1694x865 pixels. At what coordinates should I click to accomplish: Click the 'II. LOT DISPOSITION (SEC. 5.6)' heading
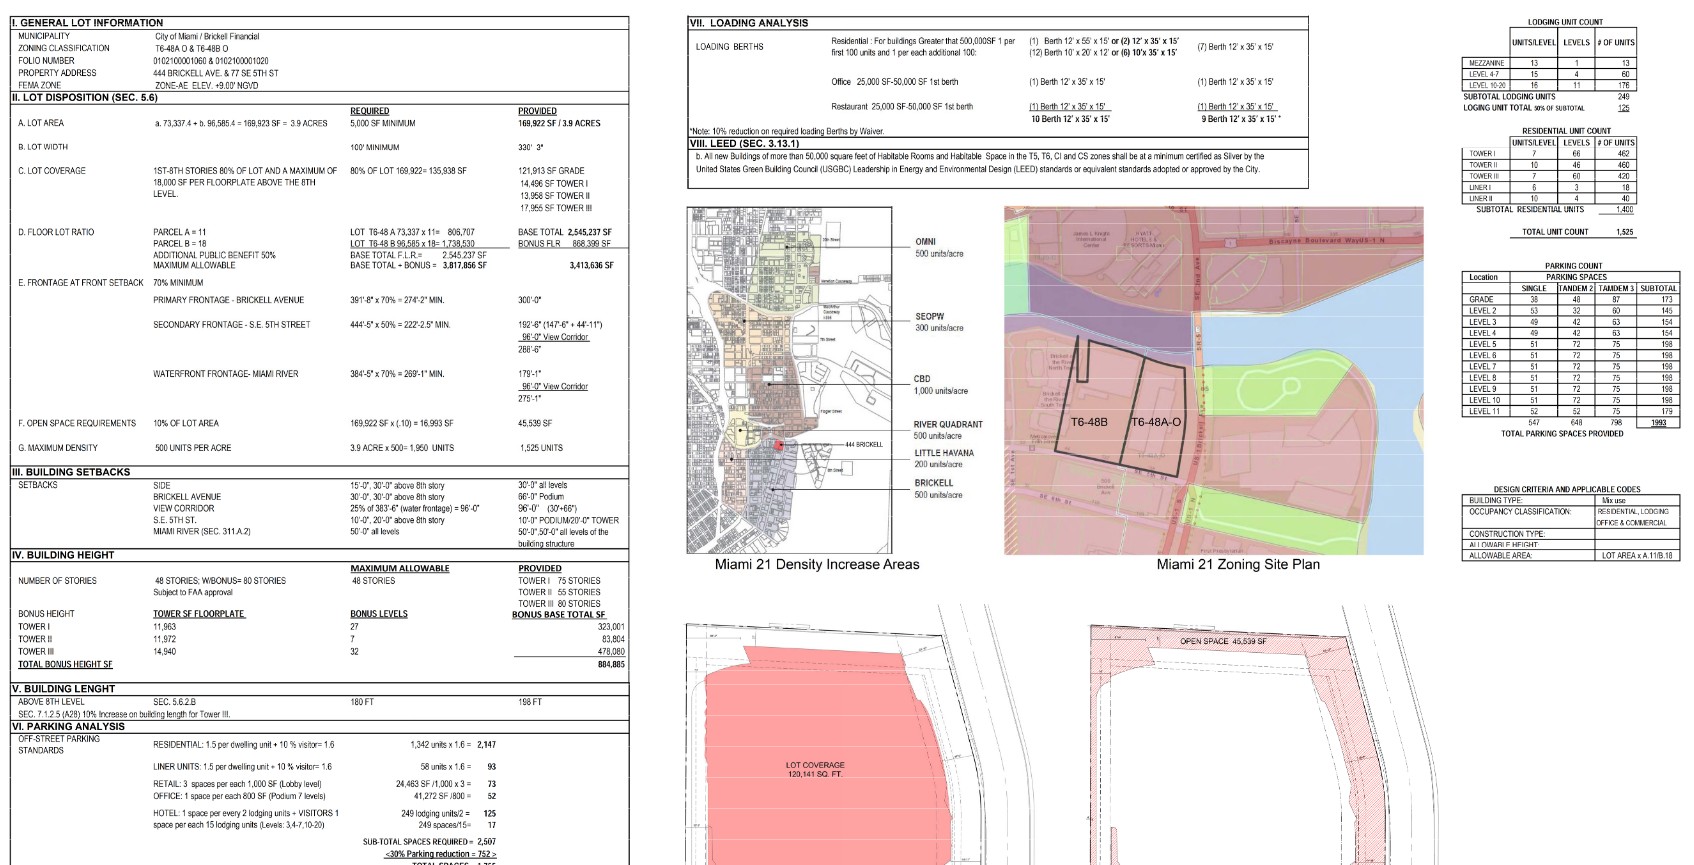coord(85,98)
